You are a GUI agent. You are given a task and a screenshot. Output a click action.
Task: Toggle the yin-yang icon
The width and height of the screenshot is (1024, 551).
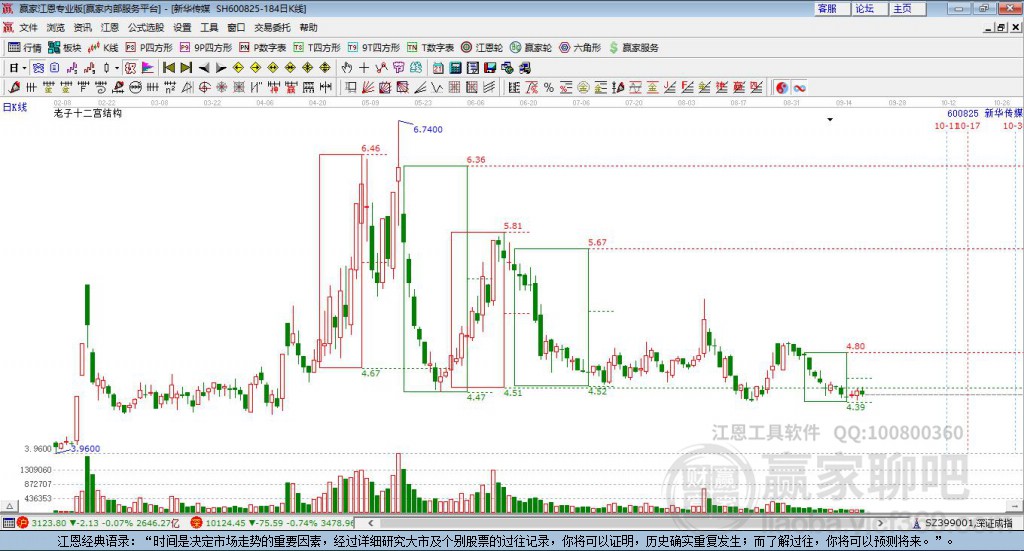pyautogui.click(x=782, y=87)
